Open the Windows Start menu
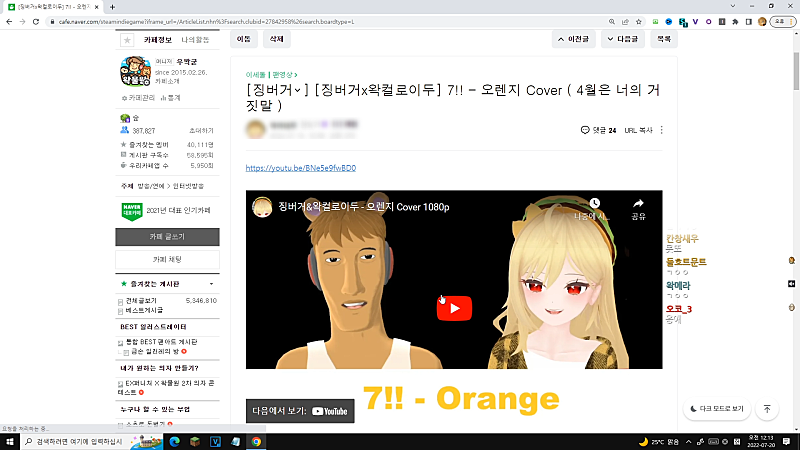This screenshot has height=450, width=800. pyautogui.click(x=10, y=441)
